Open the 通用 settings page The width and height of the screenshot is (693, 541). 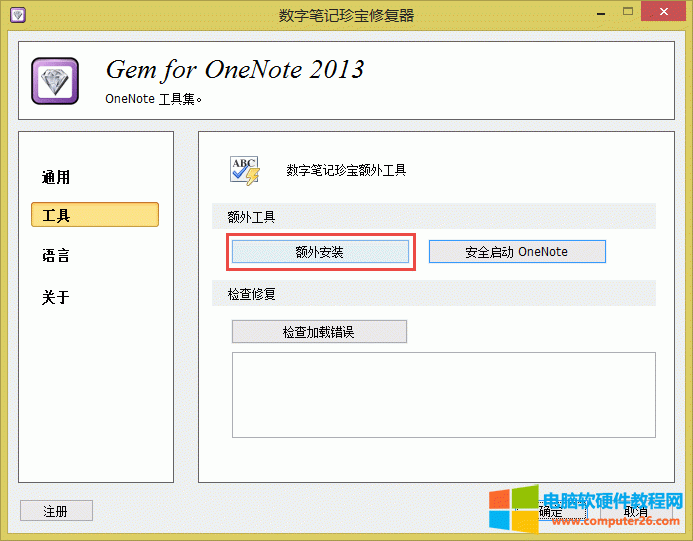click(56, 177)
